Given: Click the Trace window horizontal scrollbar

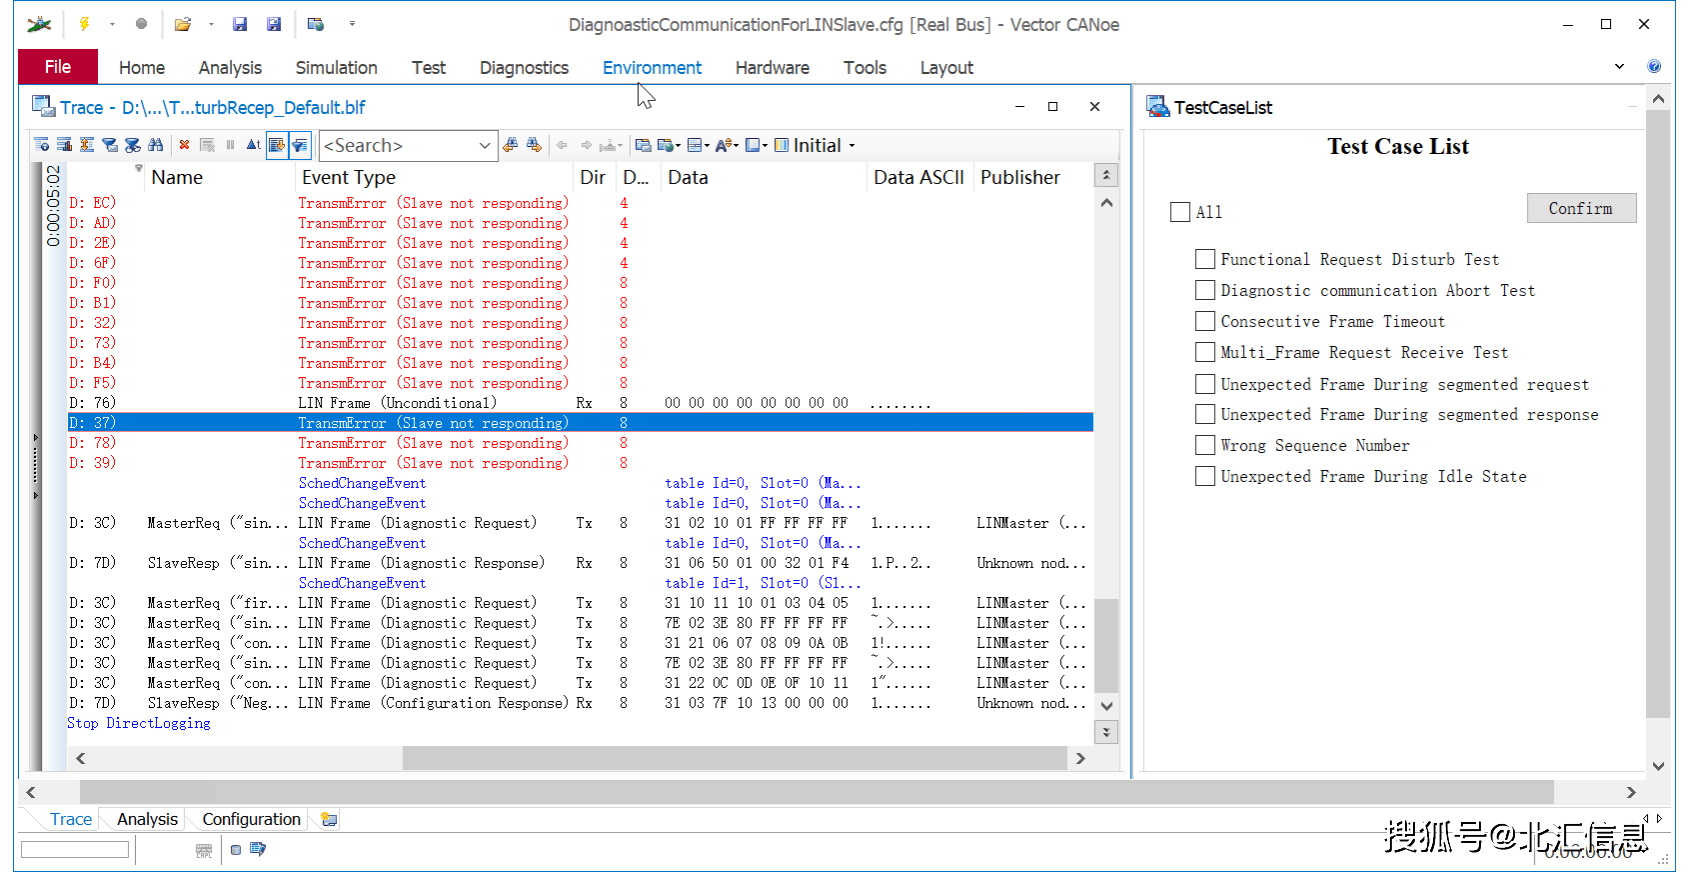Looking at the screenshot, I should coord(734,758).
